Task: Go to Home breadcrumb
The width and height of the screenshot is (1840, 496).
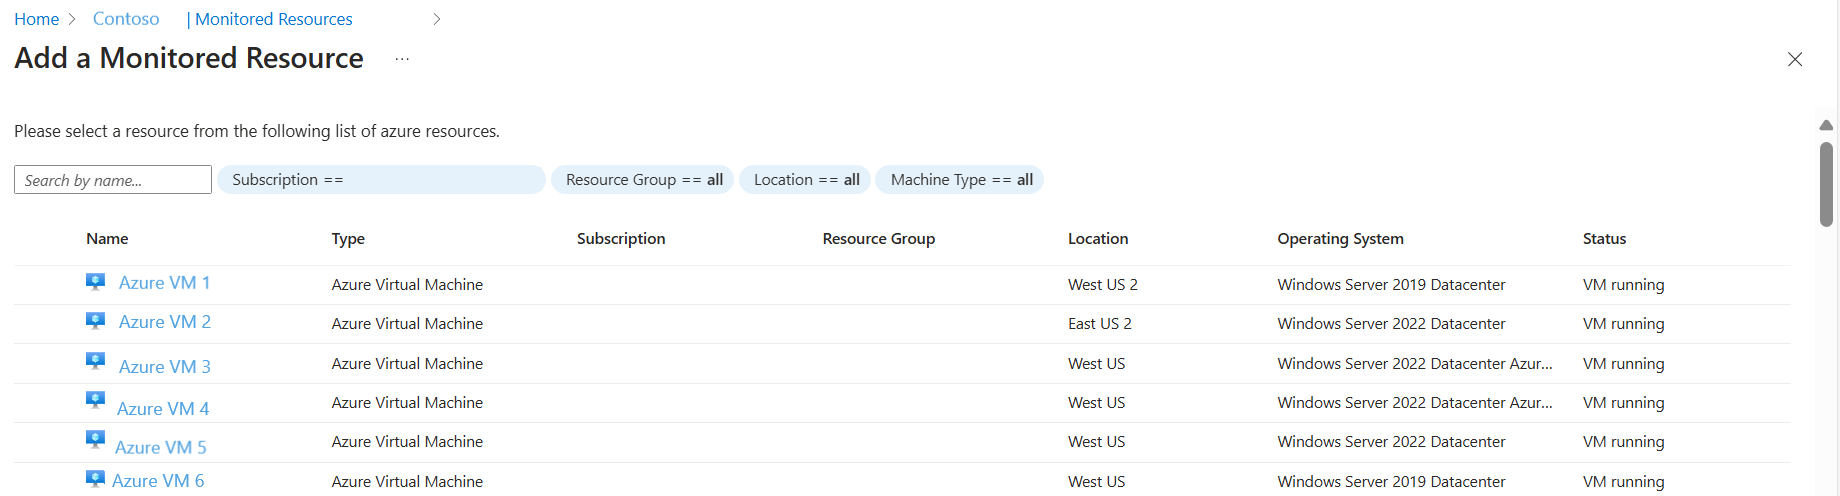Action: pyautogui.click(x=37, y=19)
